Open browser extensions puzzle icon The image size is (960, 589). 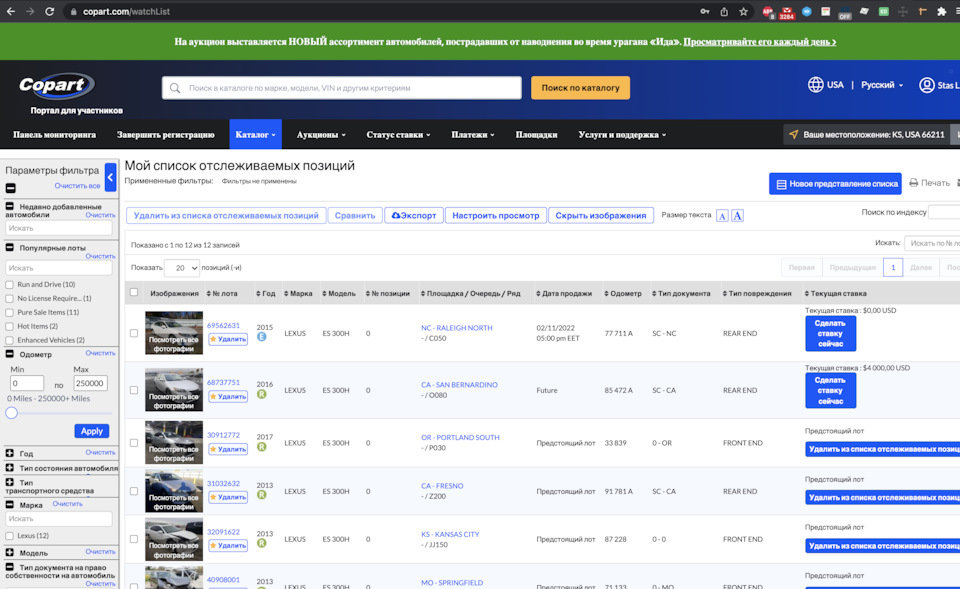[942, 11]
